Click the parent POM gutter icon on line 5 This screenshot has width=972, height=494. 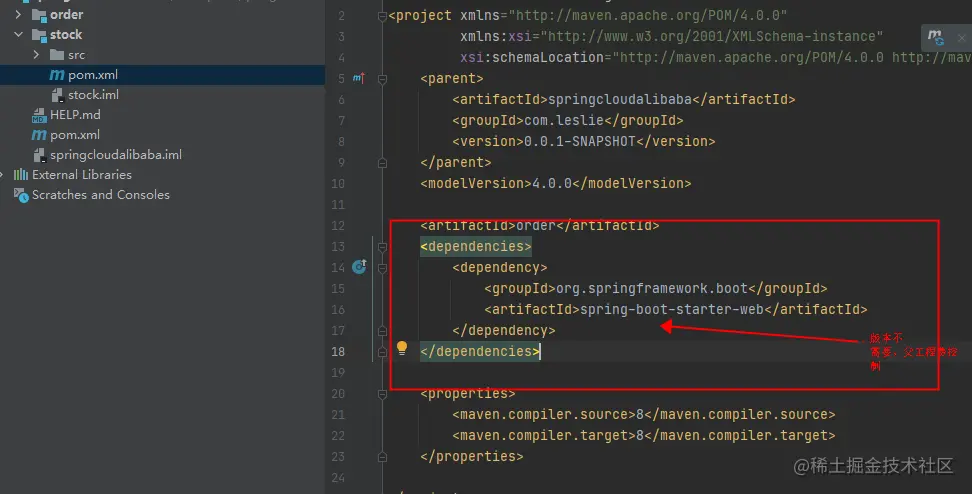tap(359, 78)
